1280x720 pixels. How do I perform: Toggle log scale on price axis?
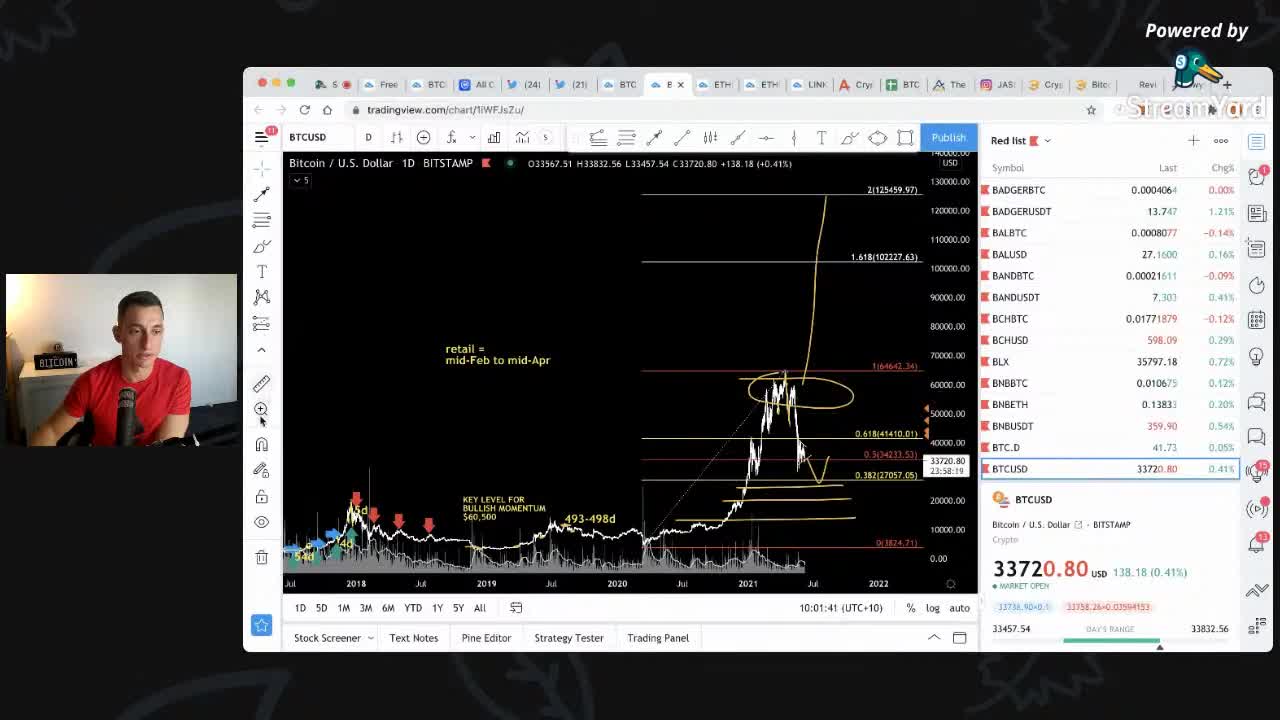pos(932,608)
